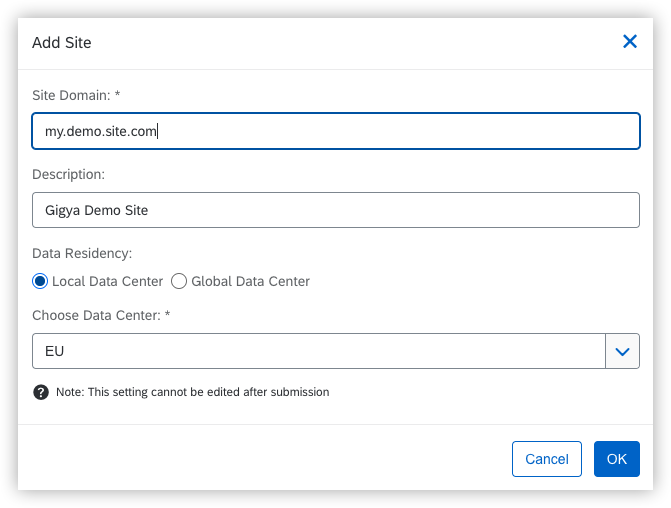Select the Global Data Center radio button
Image resolution: width=671 pixels, height=508 pixels.
coord(179,281)
